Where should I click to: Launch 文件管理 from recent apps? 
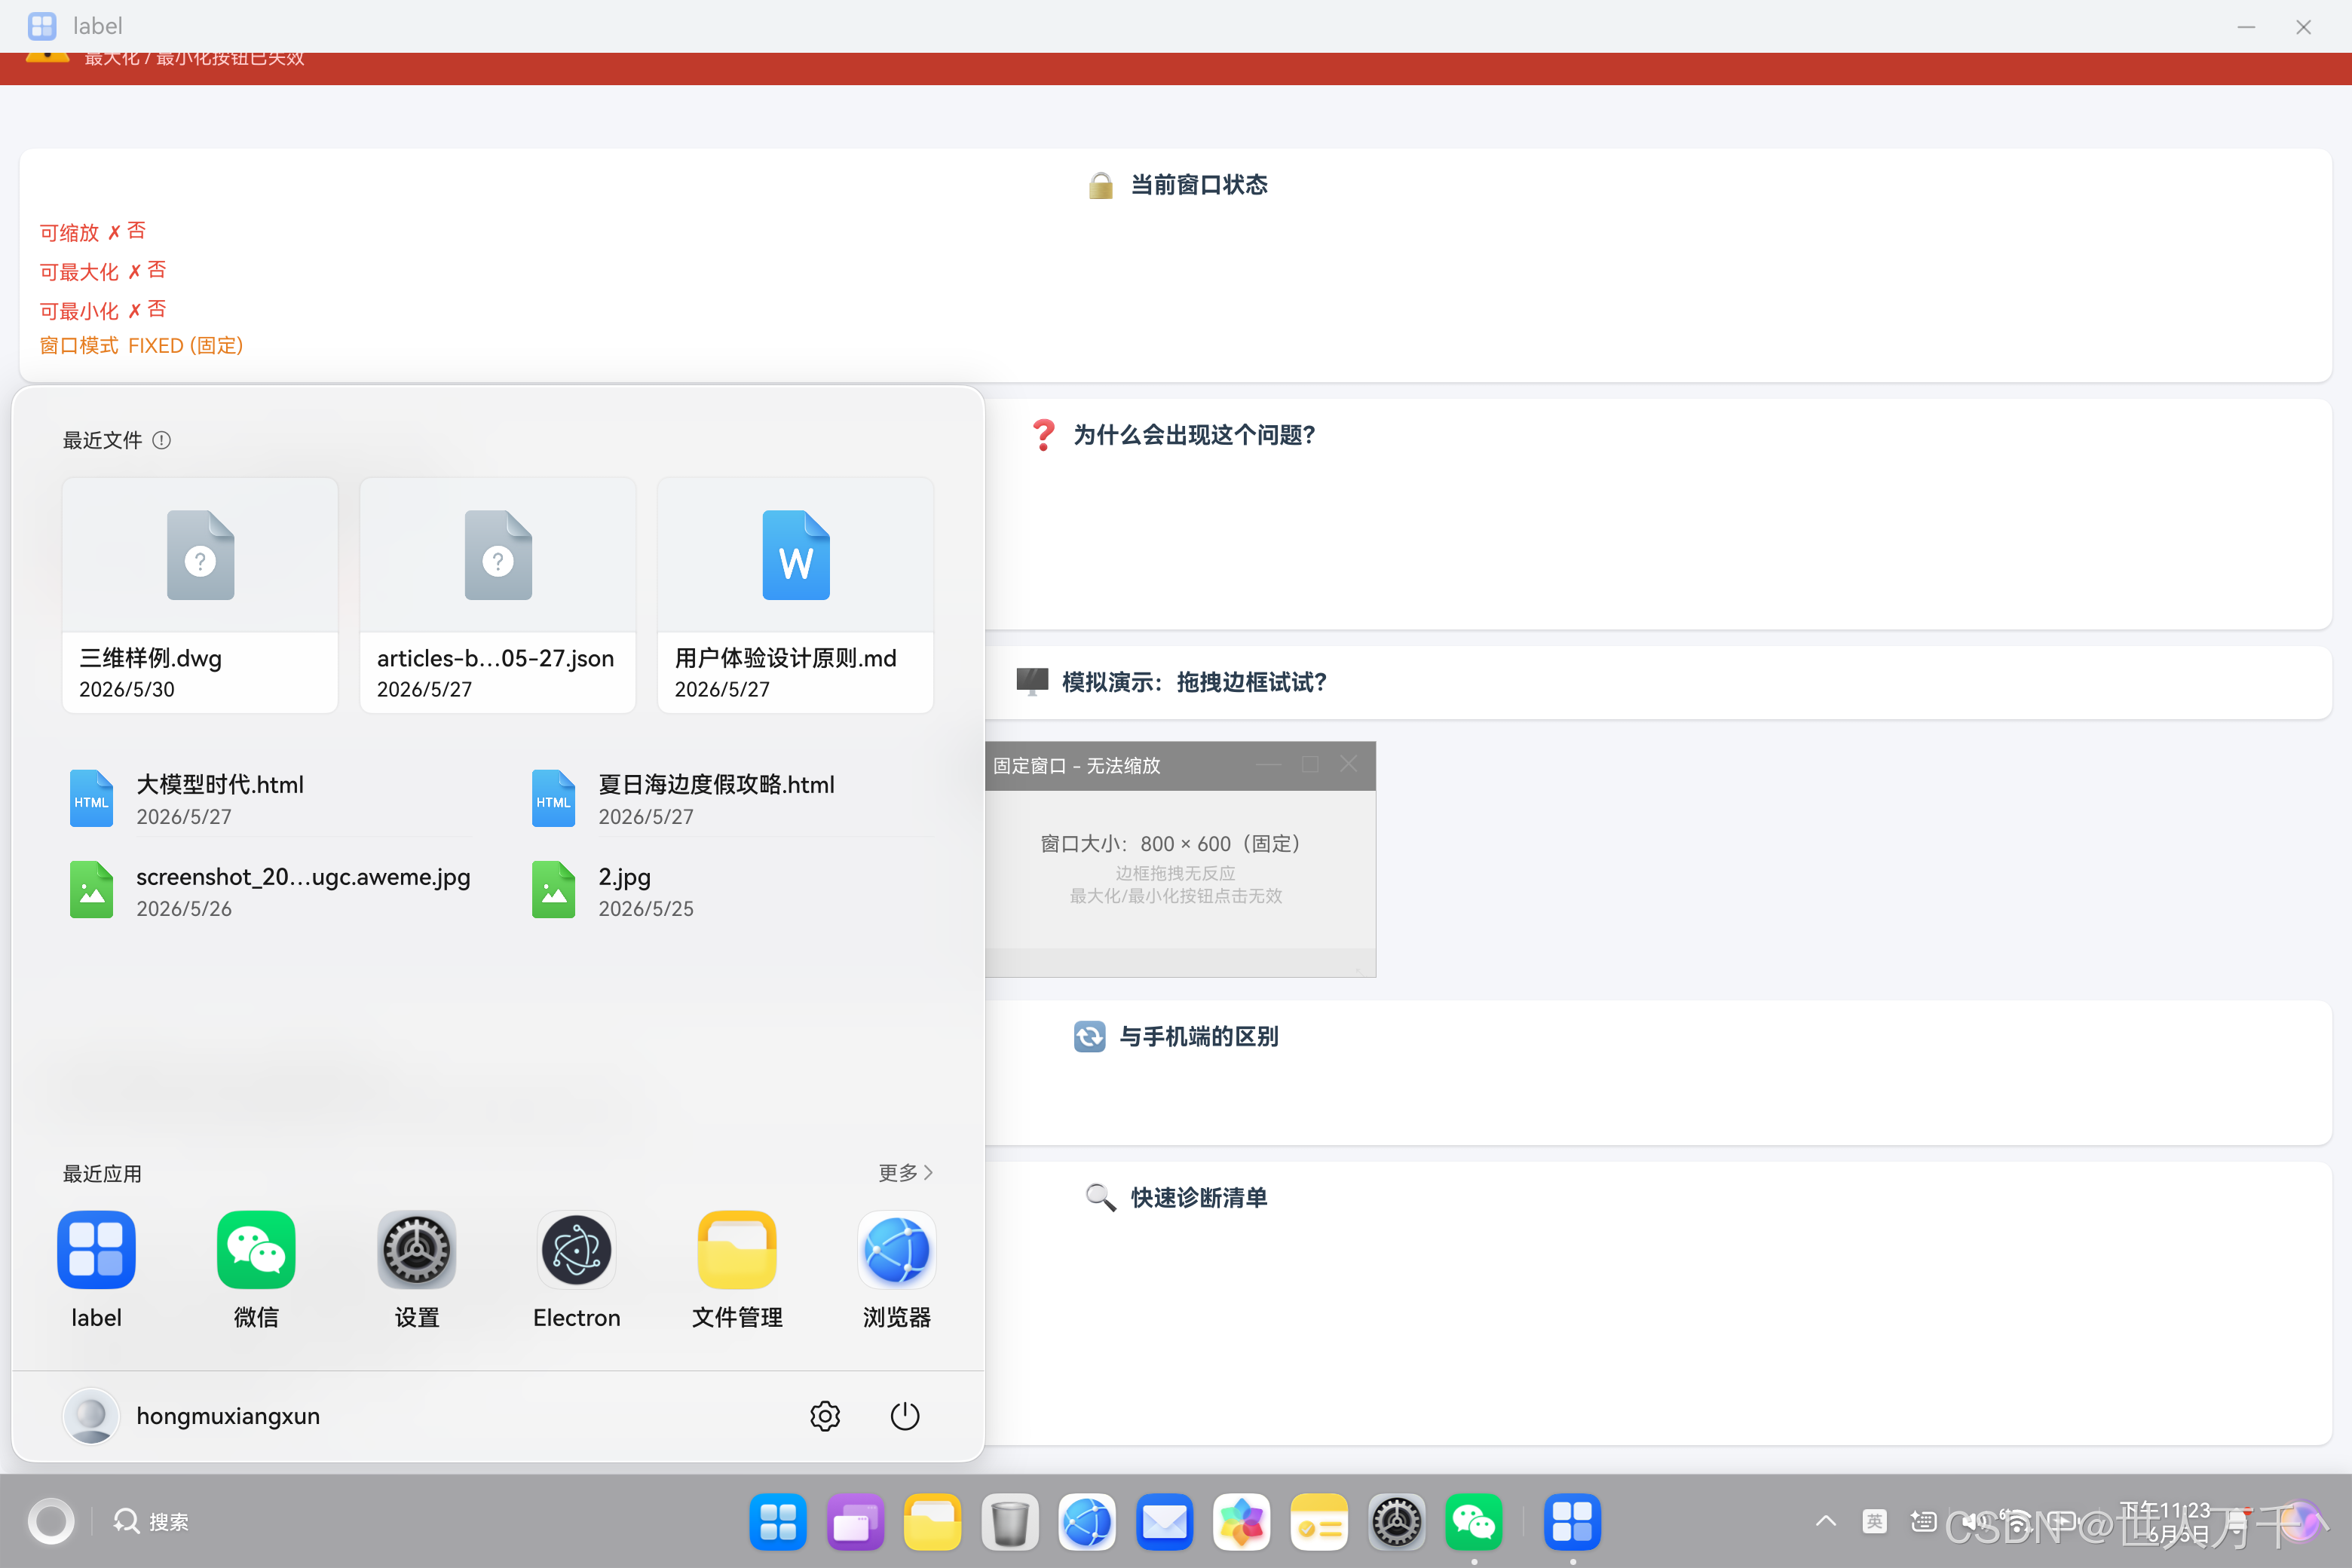(x=737, y=1270)
